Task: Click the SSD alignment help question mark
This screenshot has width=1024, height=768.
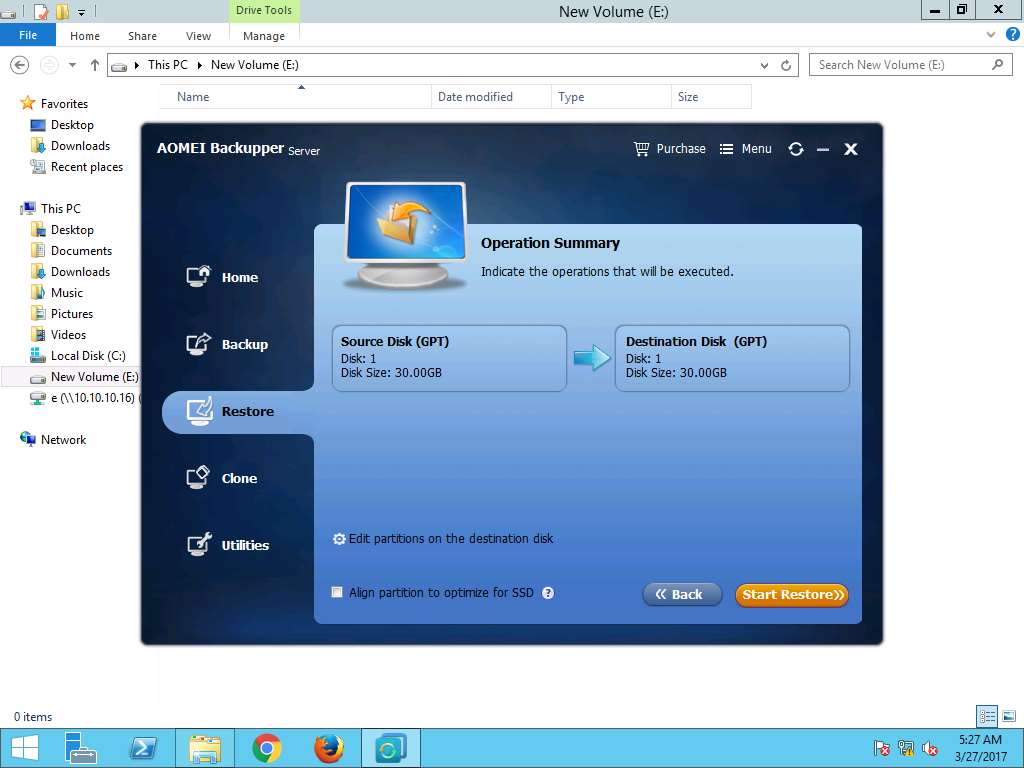Action: point(548,593)
